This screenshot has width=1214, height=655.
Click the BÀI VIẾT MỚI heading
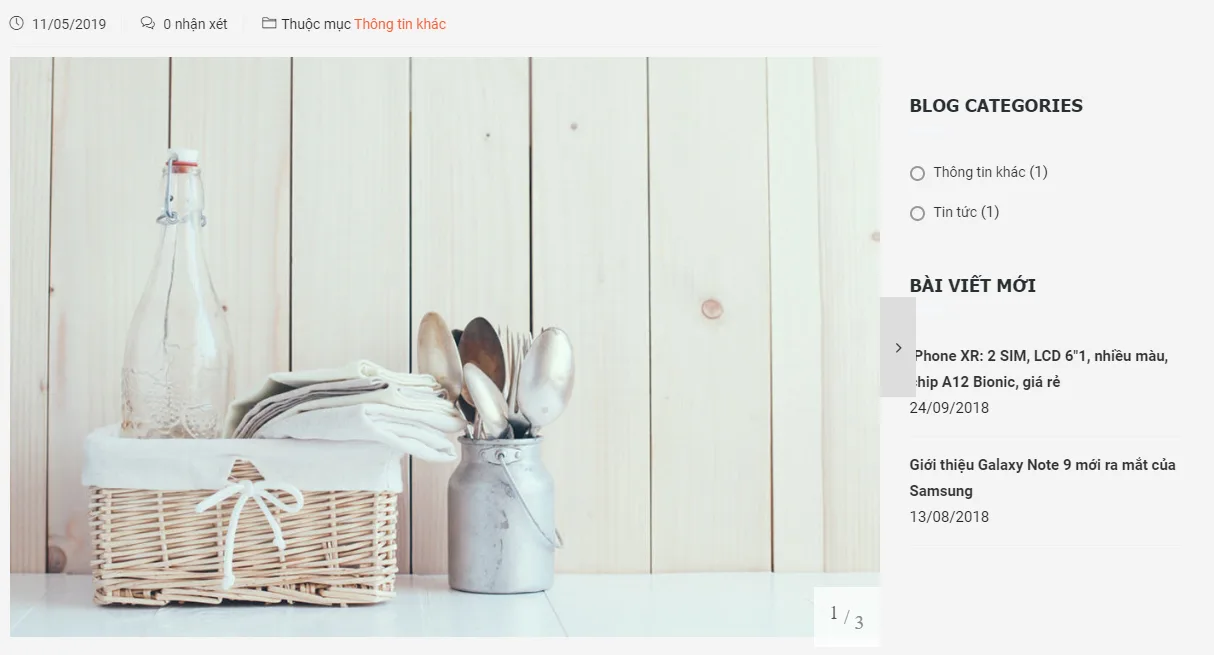[973, 285]
